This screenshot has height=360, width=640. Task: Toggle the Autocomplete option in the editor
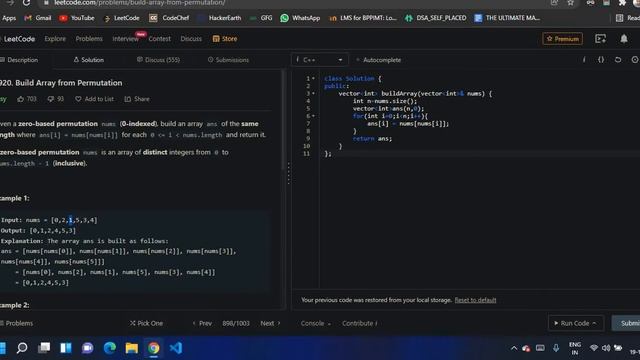click(378, 60)
